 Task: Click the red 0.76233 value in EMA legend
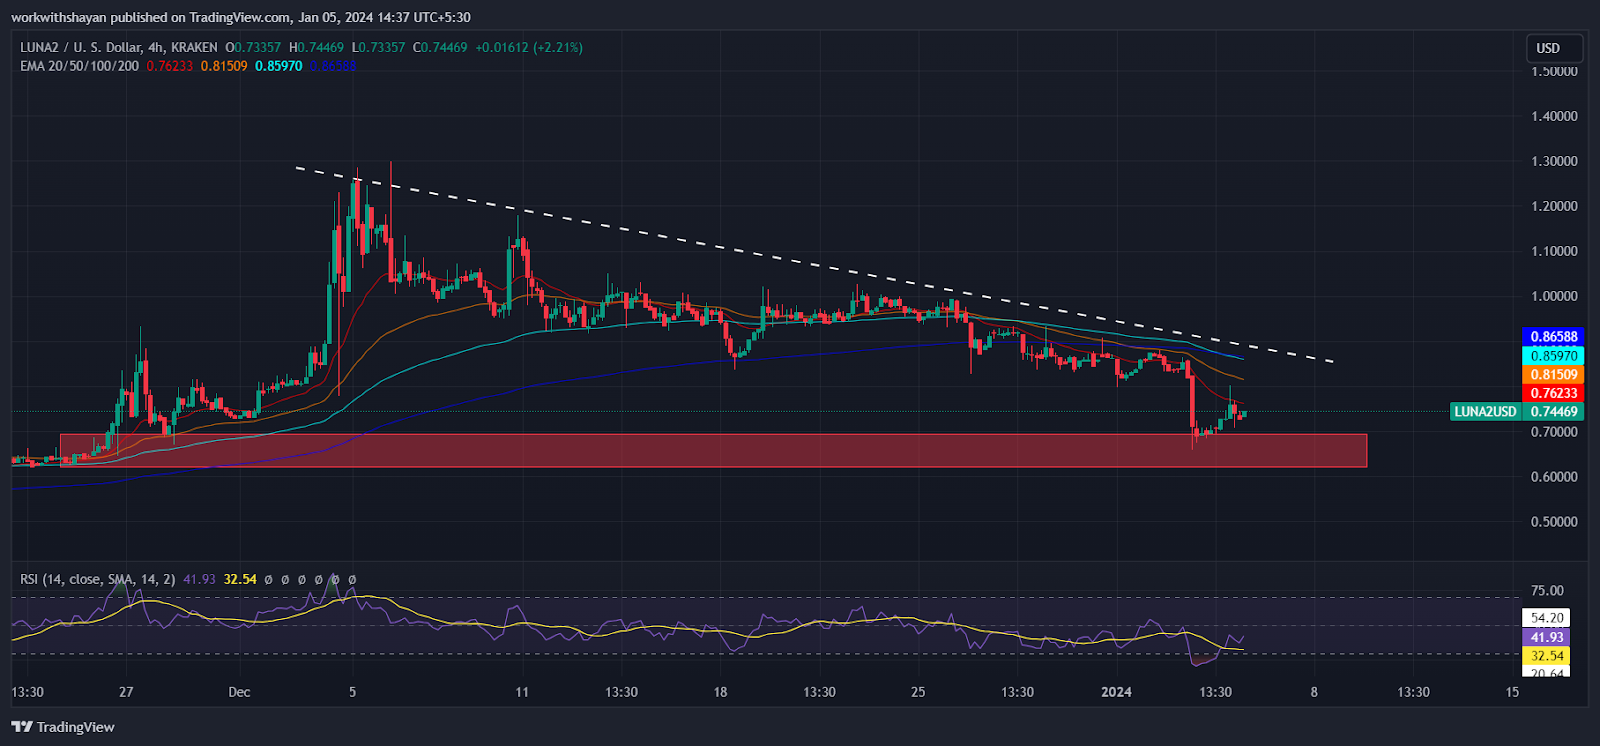point(170,66)
